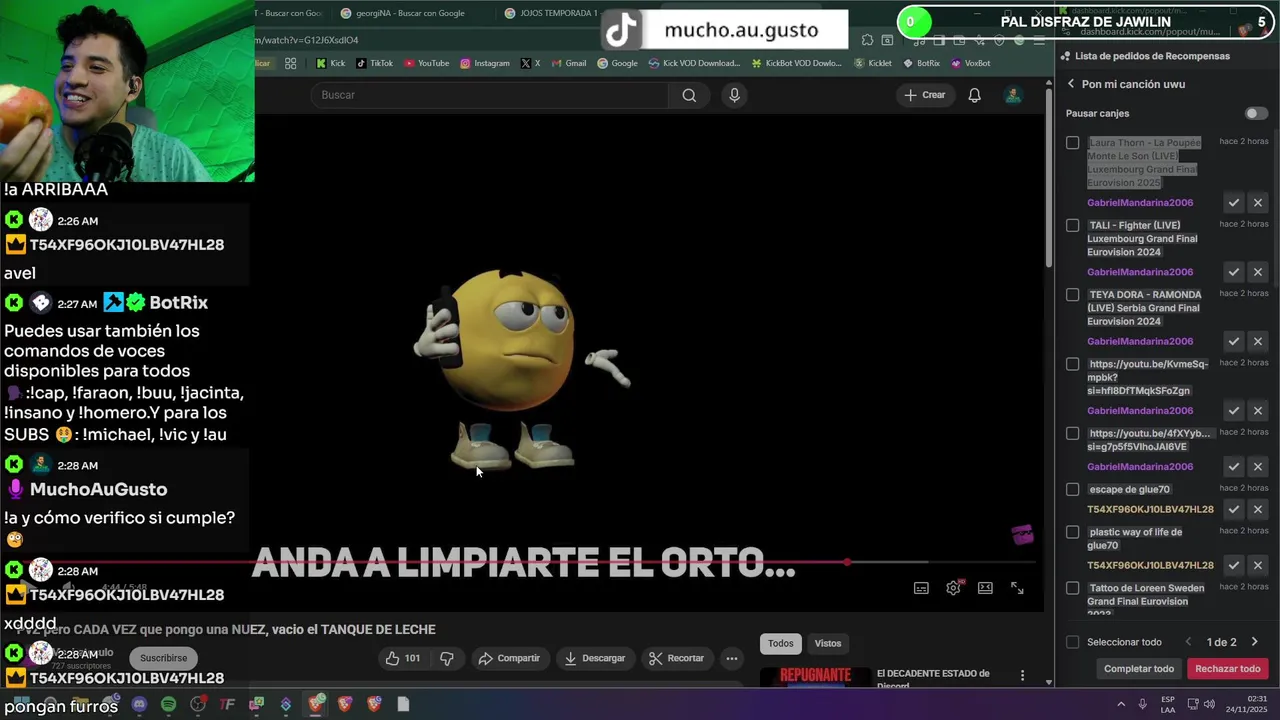
Task: Click the taskbar microphone tray icon
Action: coord(1143,704)
